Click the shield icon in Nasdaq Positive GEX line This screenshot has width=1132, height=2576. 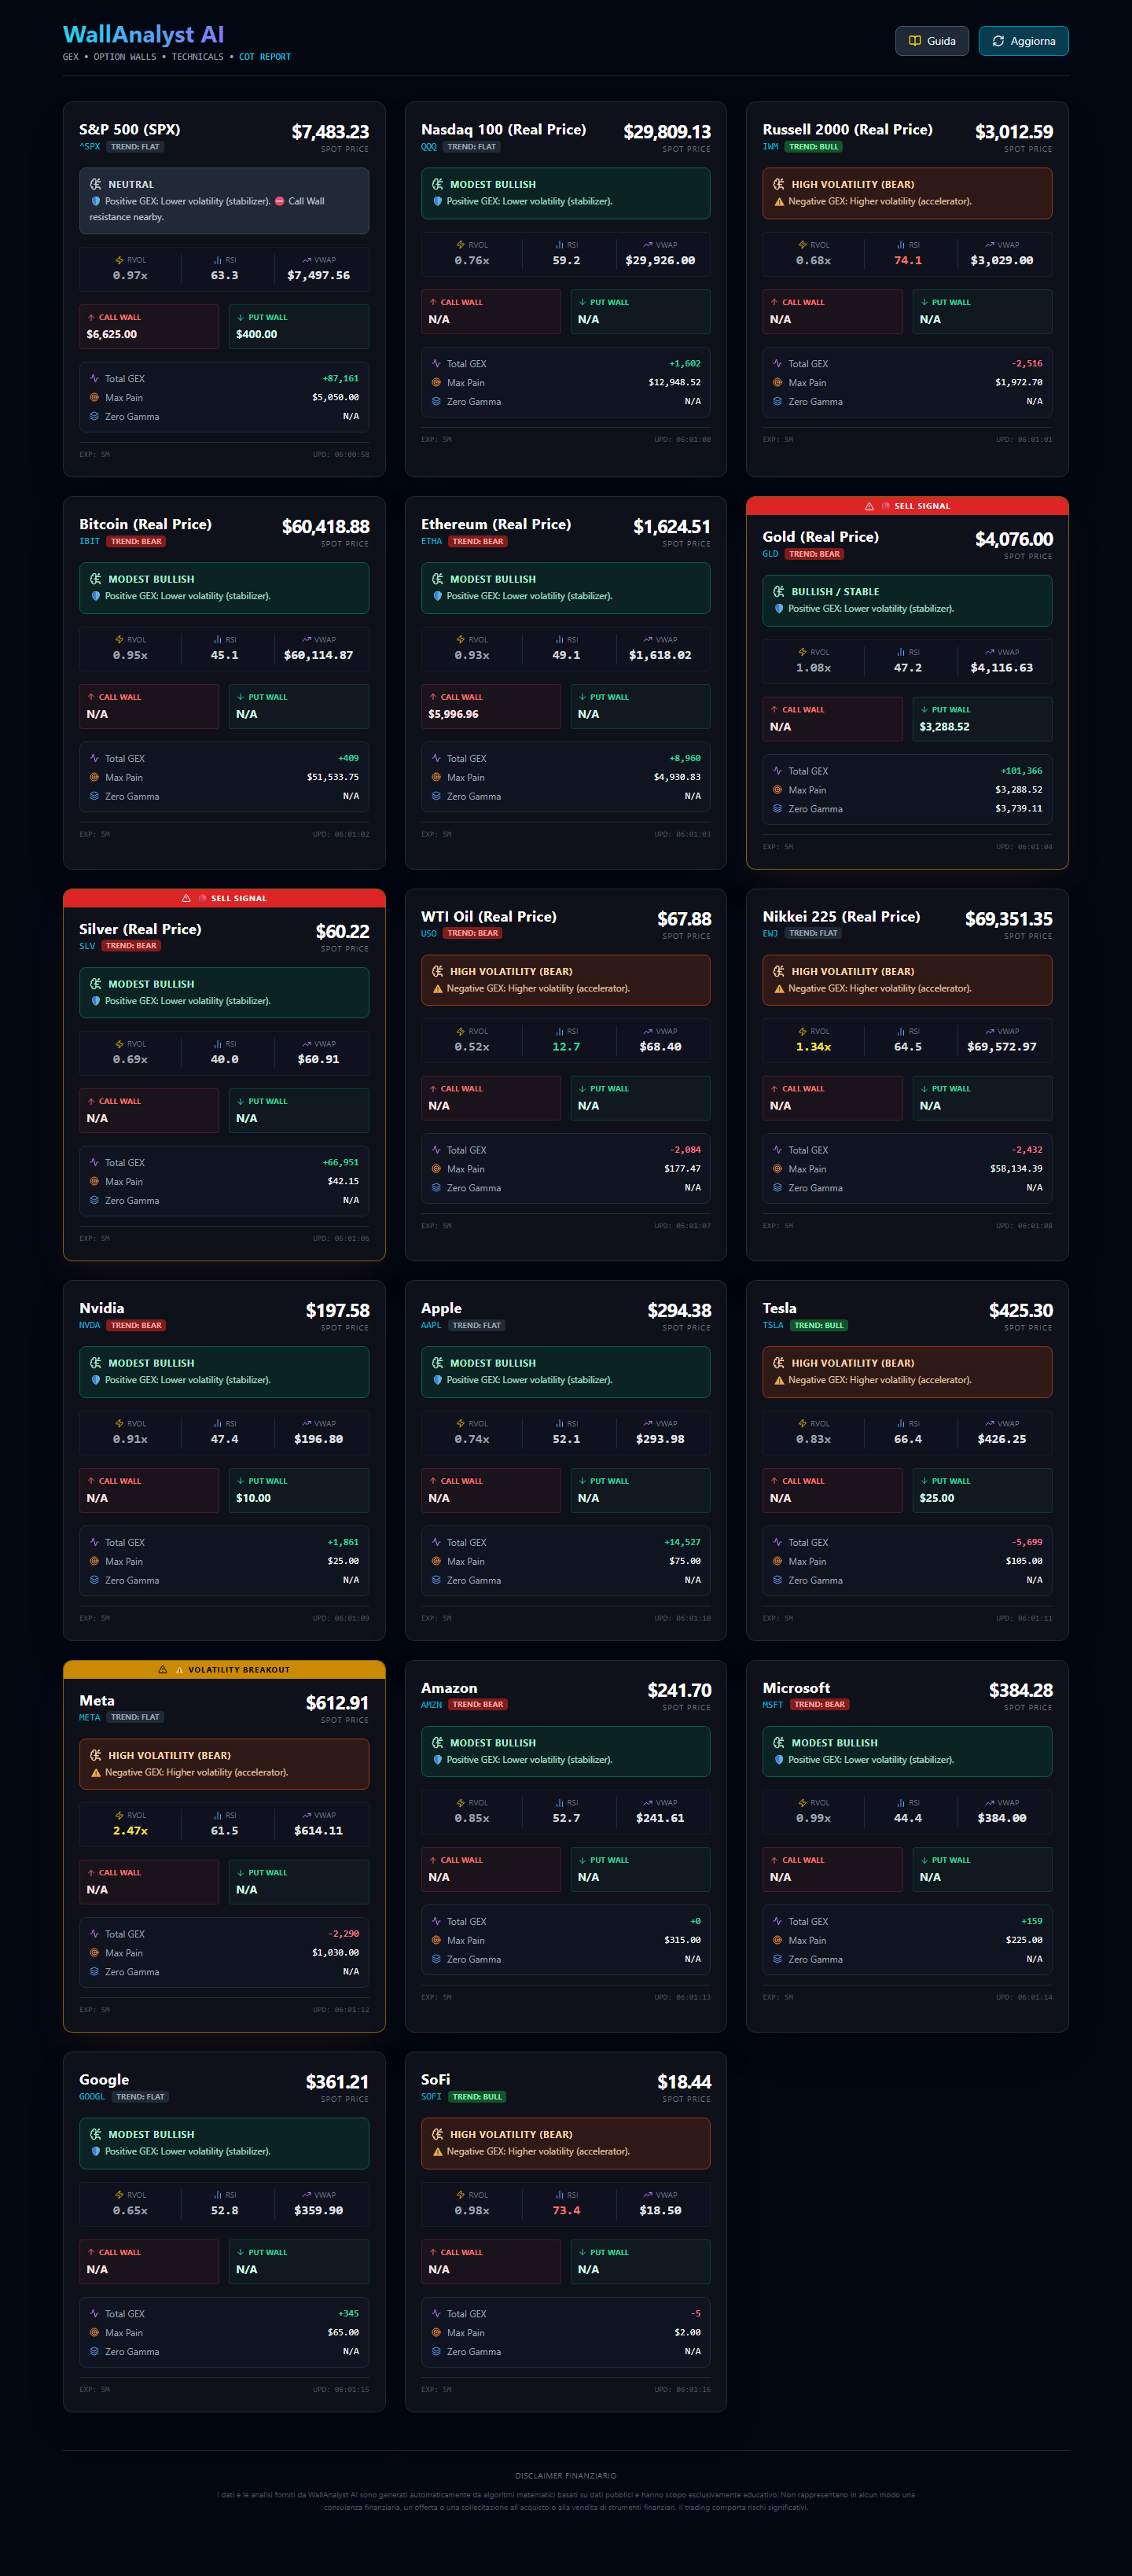click(437, 201)
